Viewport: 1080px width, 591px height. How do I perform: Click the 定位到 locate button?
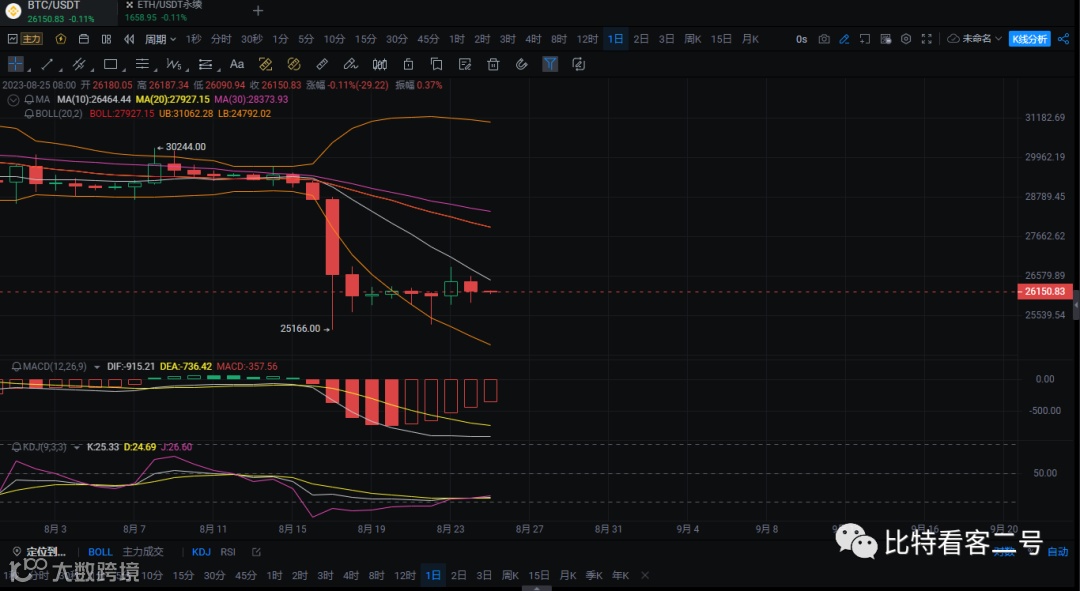[40, 552]
